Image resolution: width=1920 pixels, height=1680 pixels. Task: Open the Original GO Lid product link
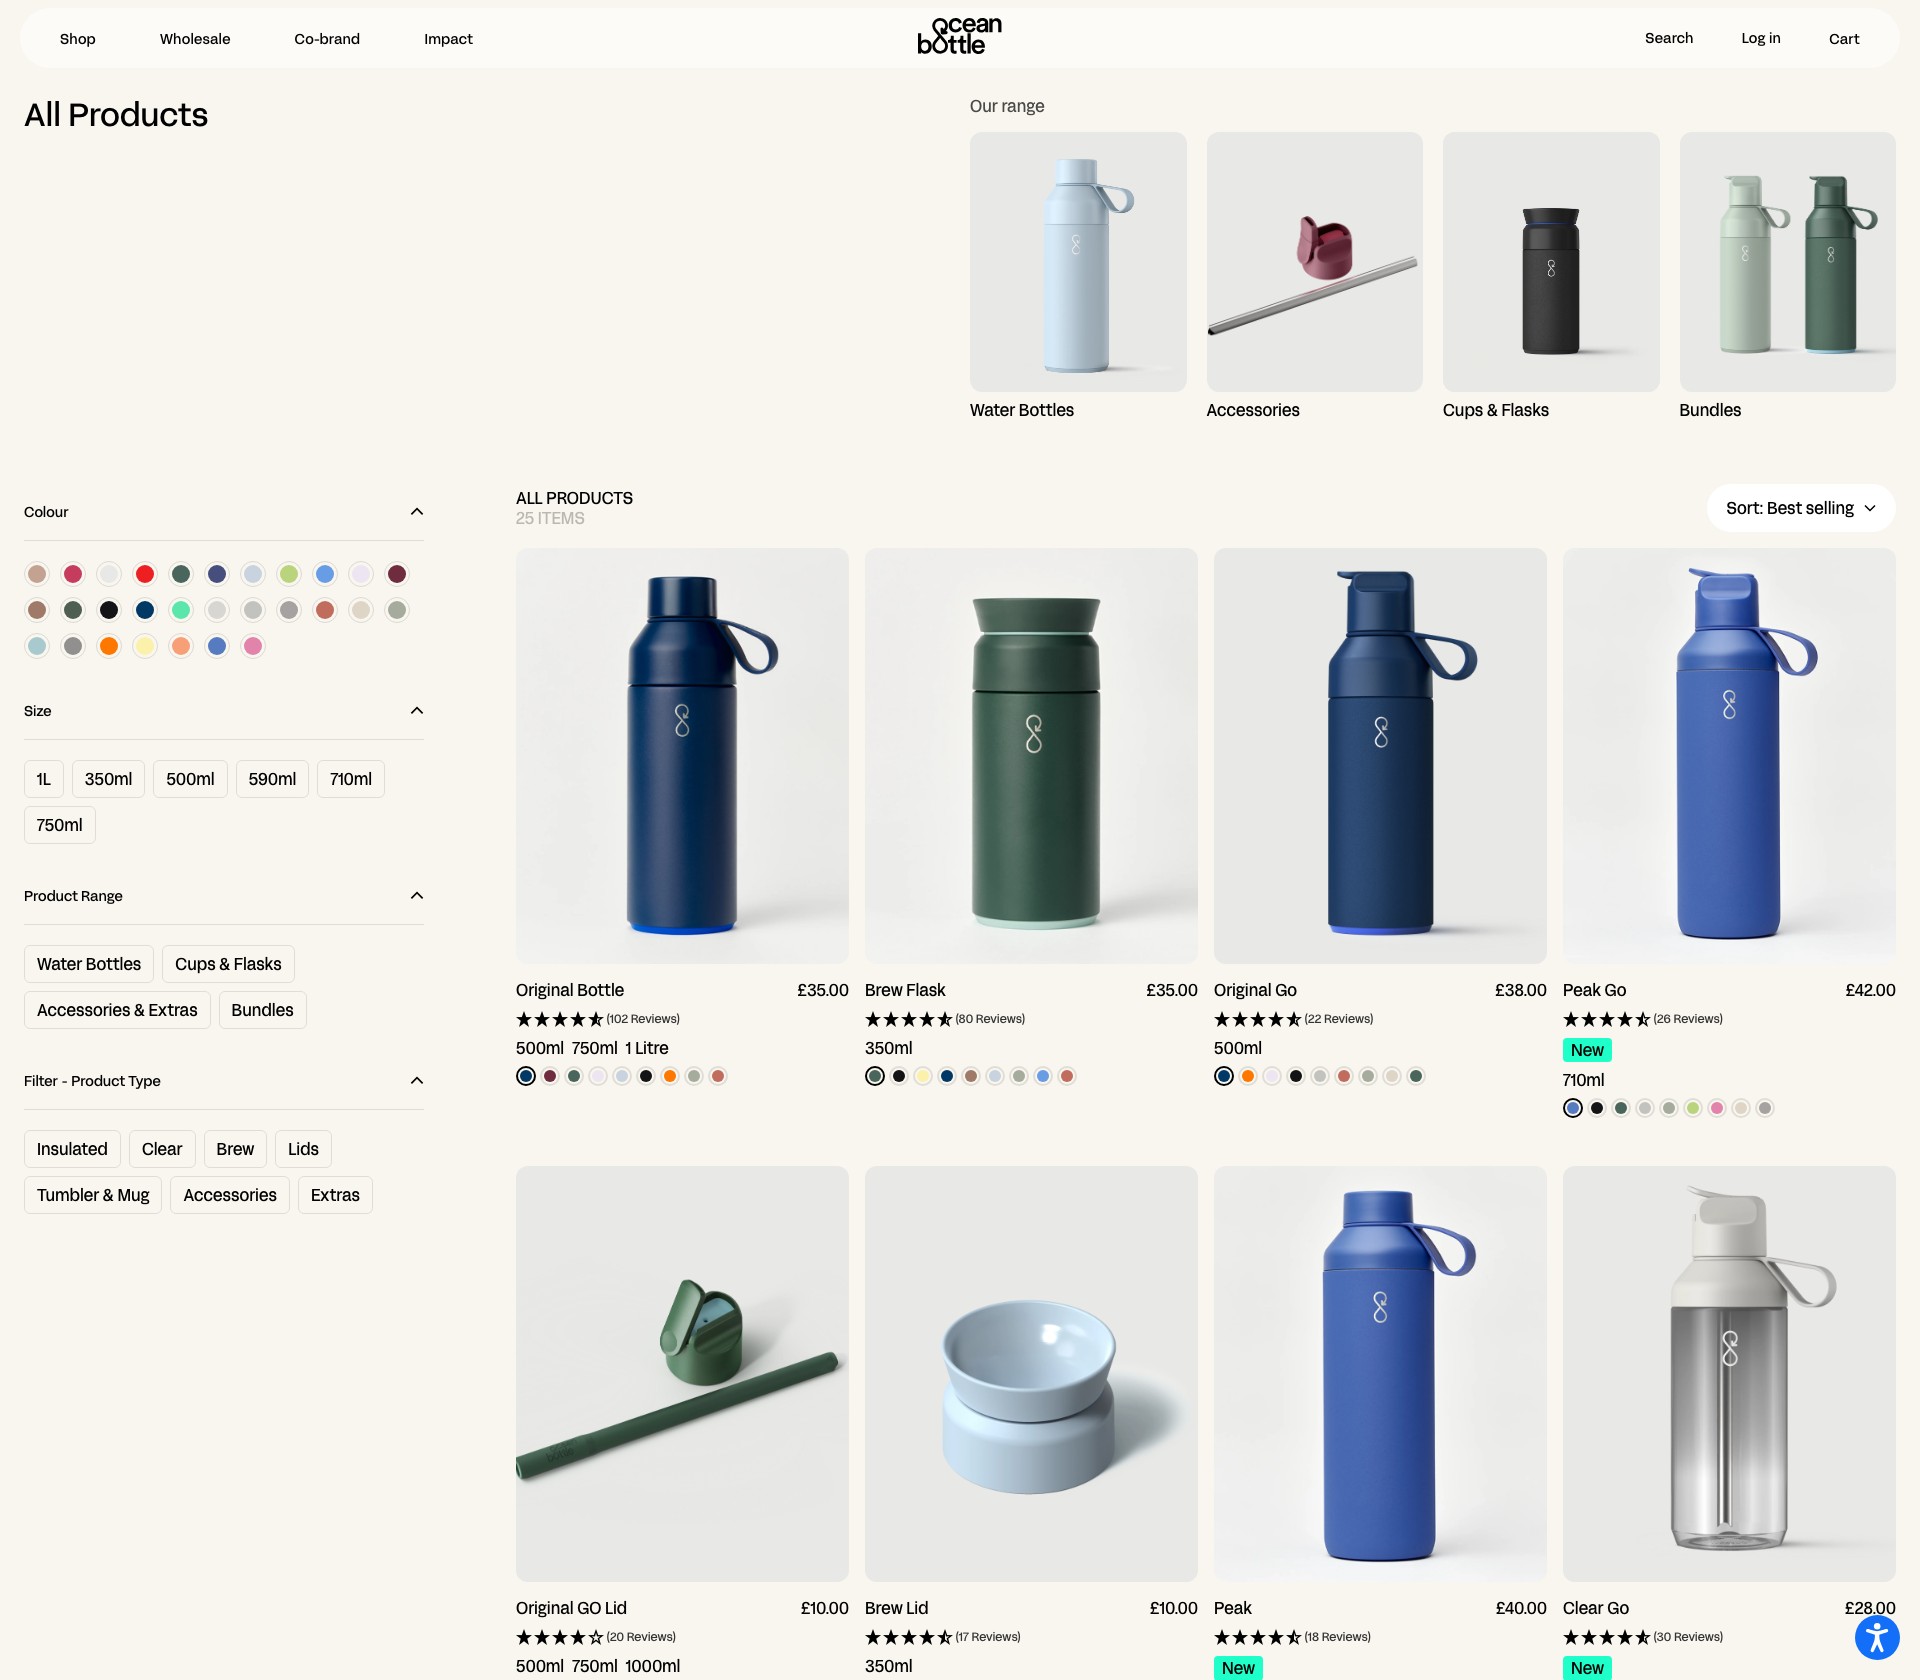(571, 1608)
